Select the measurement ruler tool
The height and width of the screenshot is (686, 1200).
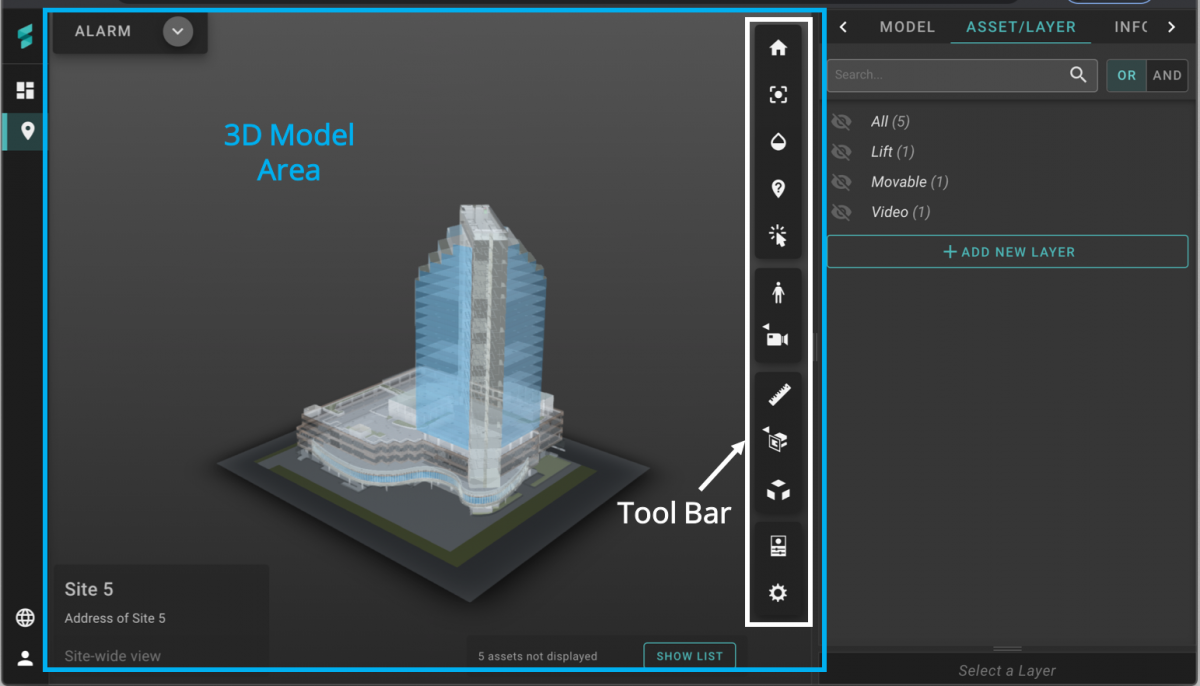[x=778, y=392]
